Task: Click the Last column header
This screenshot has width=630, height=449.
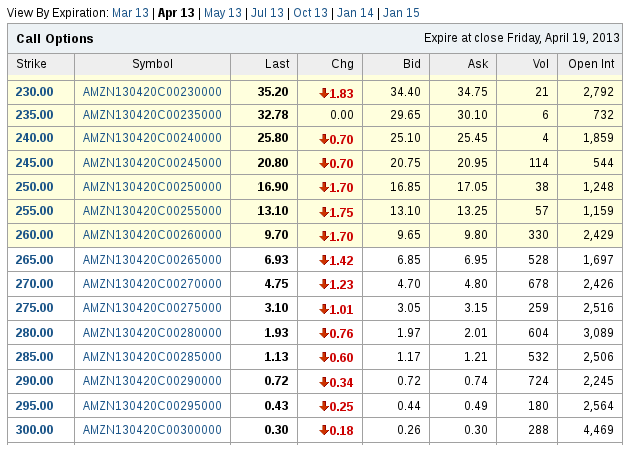Action: pyautogui.click(x=277, y=64)
